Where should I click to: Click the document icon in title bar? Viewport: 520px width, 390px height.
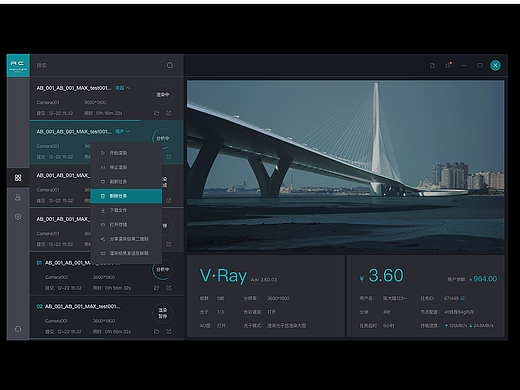pyautogui.click(x=432, y=65)
